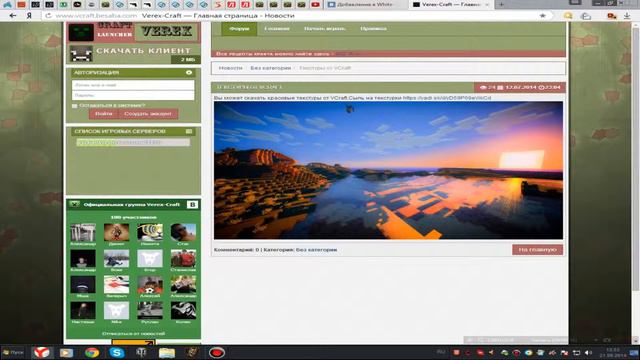Screen dimensions: 640x360
Task: Open the avatar of member Стас
Action: (x=183, y=232)
